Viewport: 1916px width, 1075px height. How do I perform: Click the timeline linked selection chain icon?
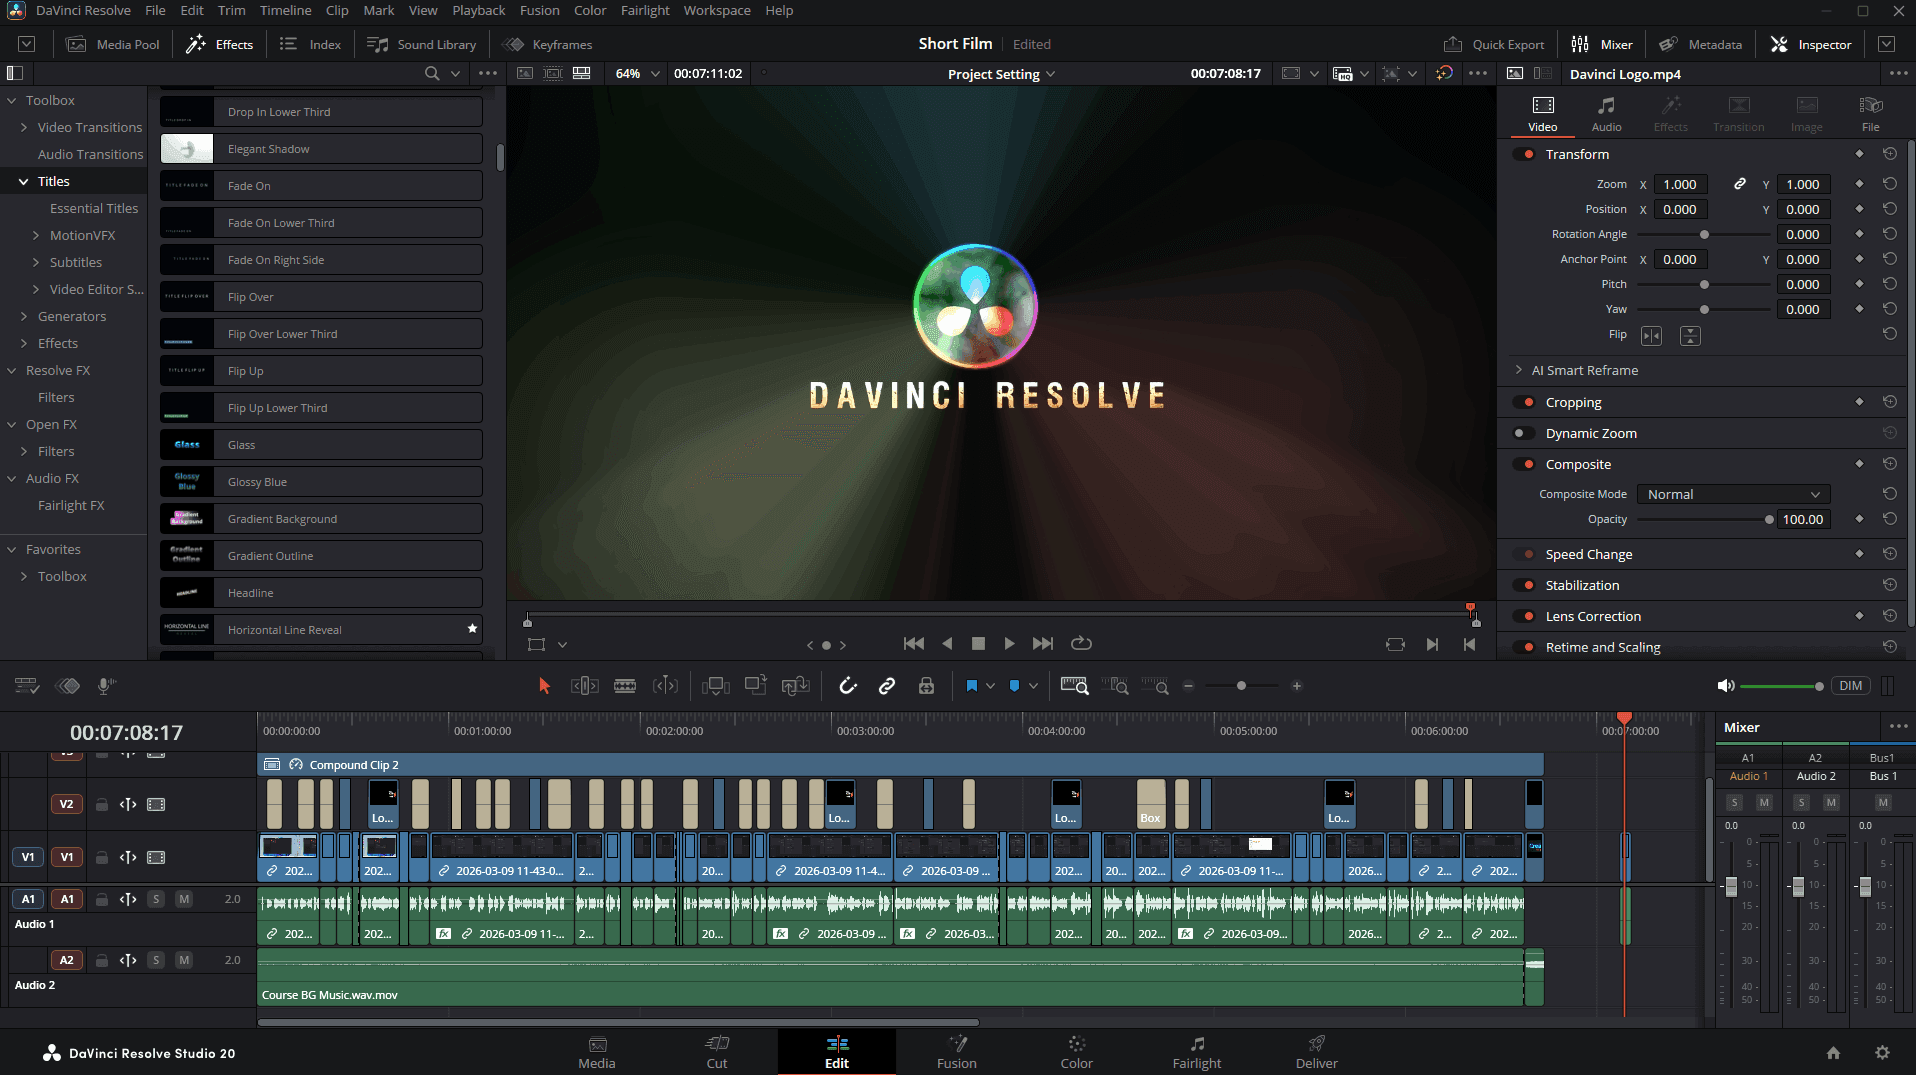(x=887, y=686)
